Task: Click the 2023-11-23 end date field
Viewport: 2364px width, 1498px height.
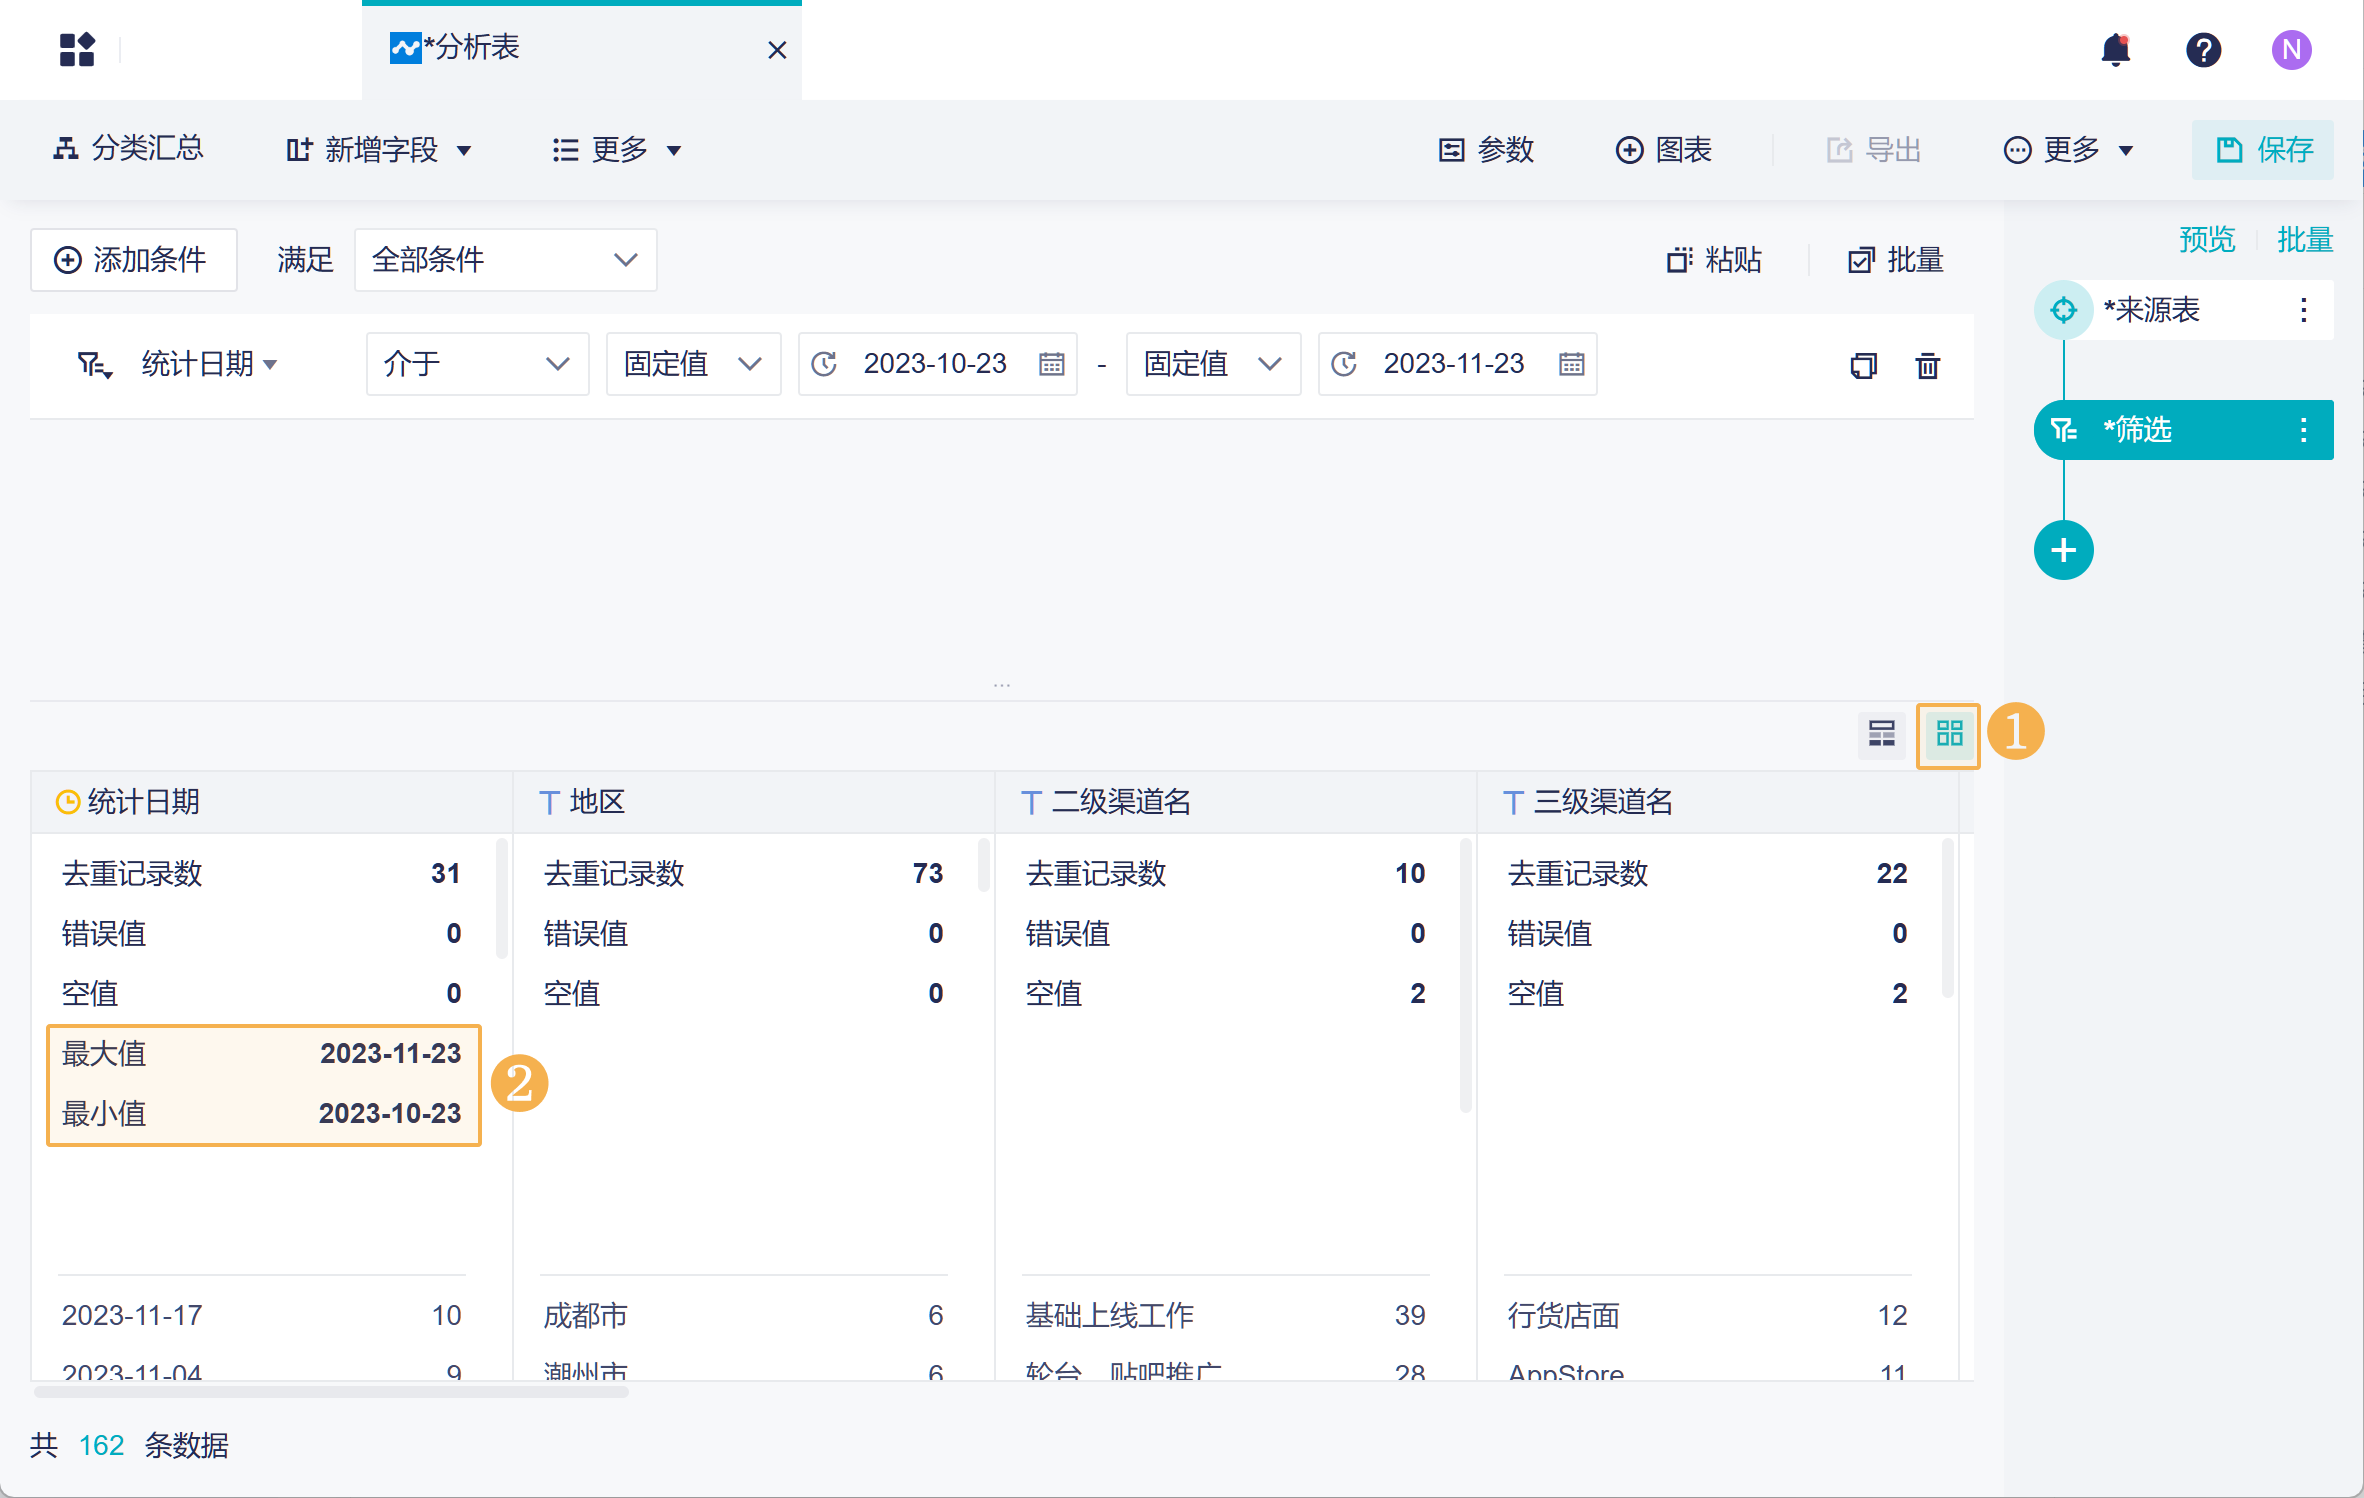Action: pyautogui.click(x=1453, y=364)
